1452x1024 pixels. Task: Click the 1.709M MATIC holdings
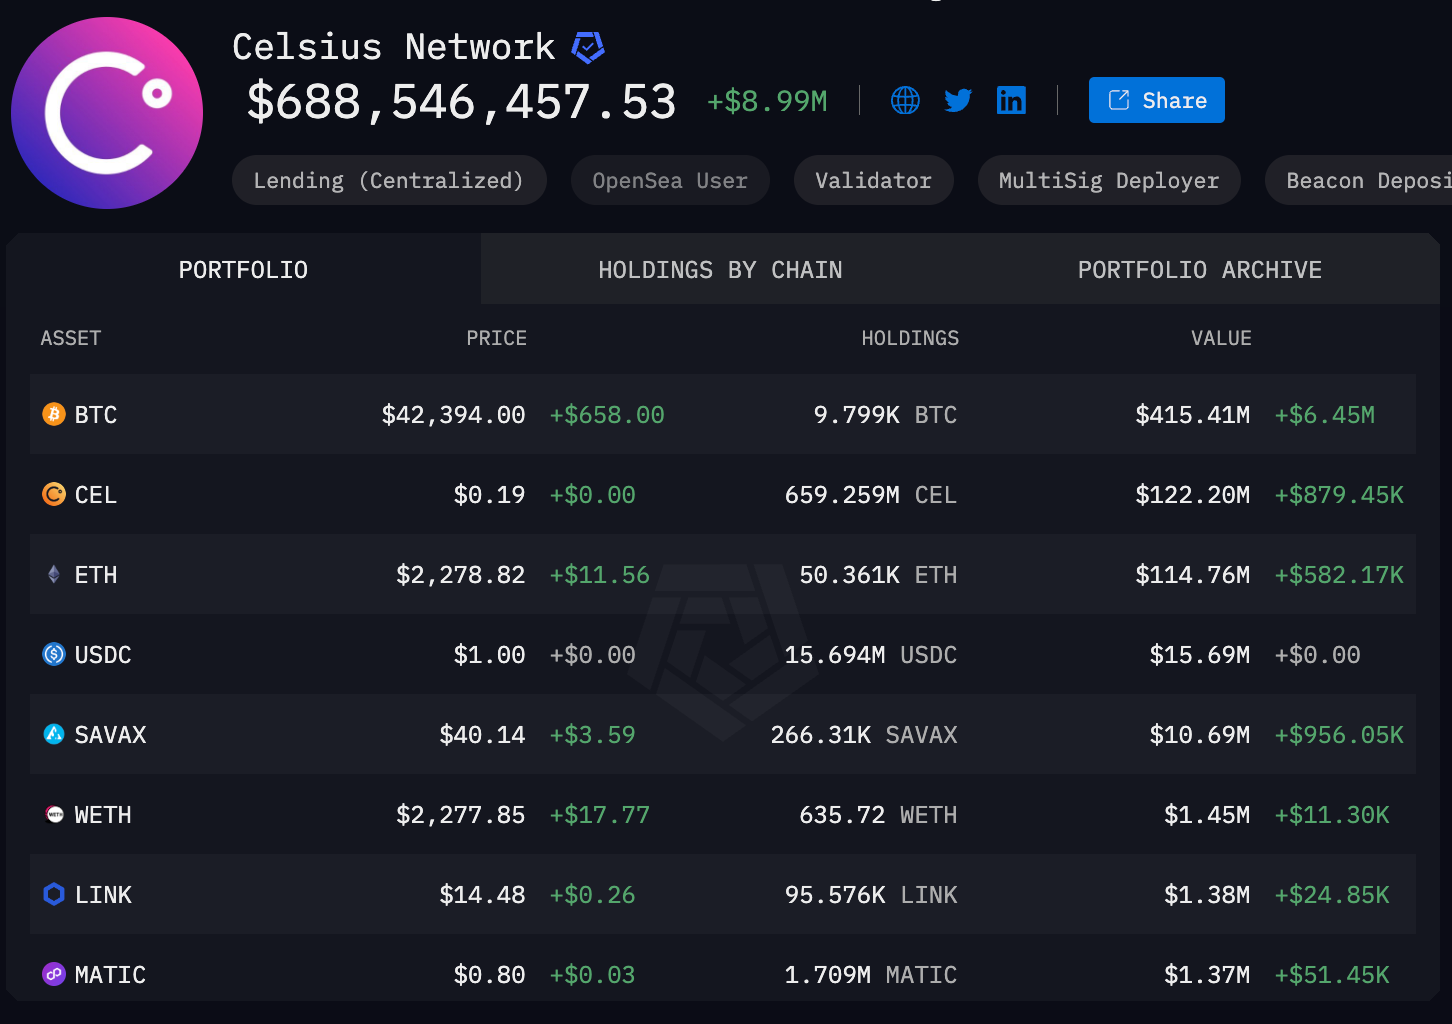click(871, 974)
